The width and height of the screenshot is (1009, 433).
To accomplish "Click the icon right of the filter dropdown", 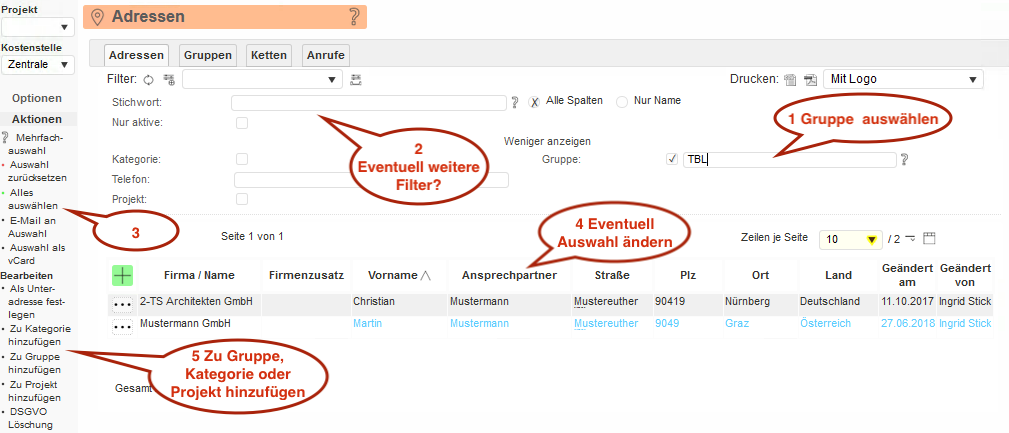I will pos(356,79).
